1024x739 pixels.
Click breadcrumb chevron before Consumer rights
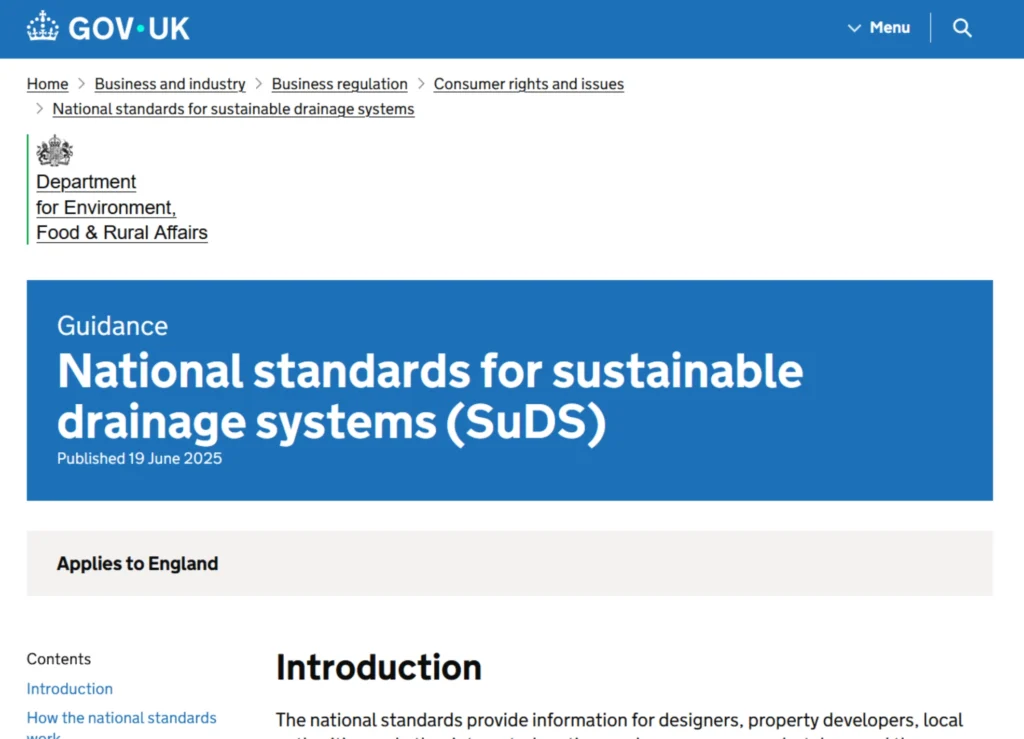click(421, 84)
